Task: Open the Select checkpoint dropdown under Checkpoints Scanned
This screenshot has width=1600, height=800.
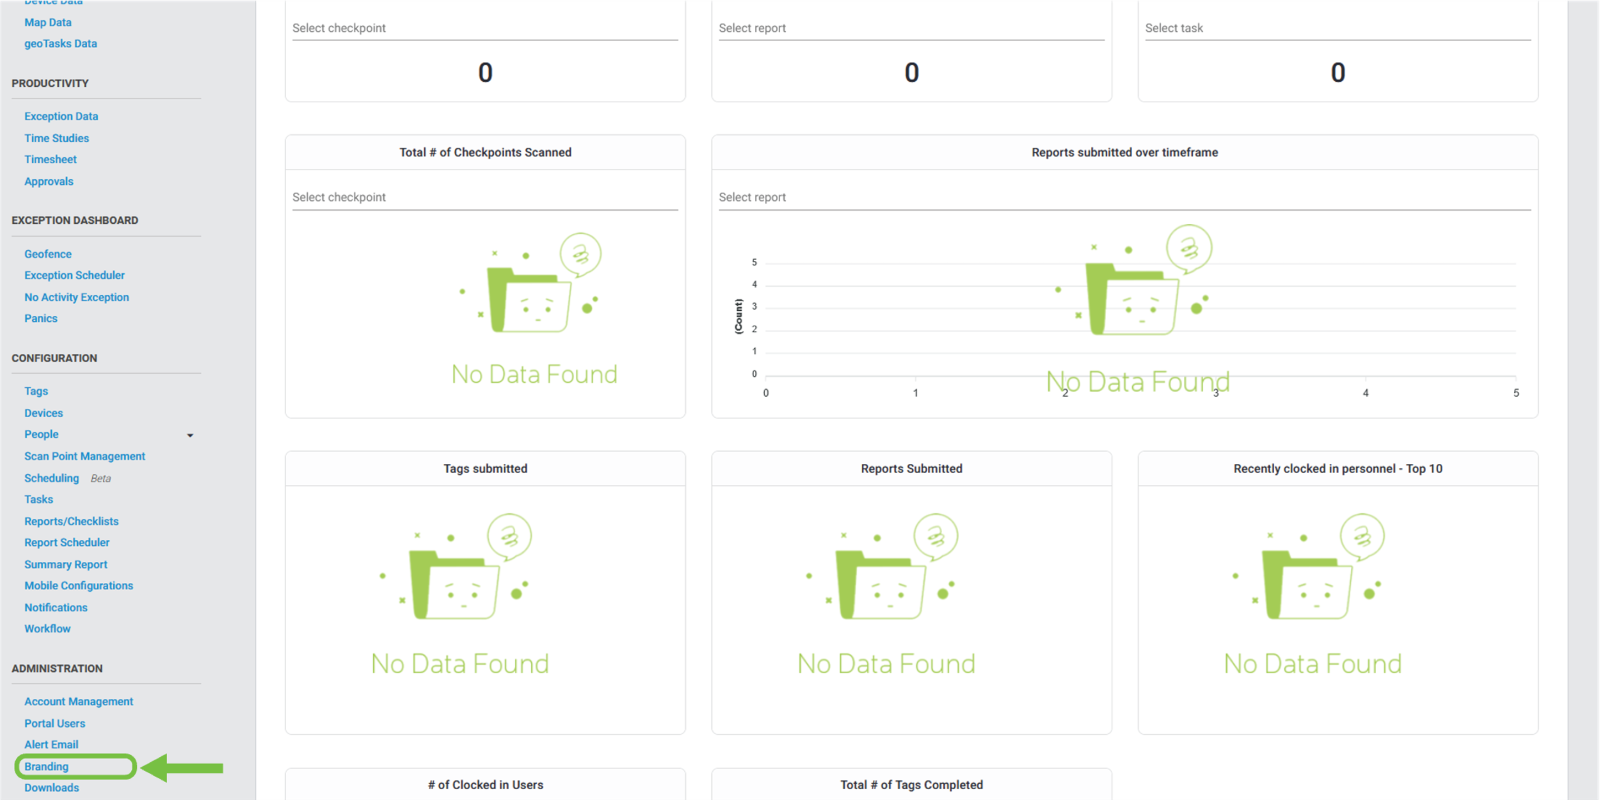Action: coord(484,198)
